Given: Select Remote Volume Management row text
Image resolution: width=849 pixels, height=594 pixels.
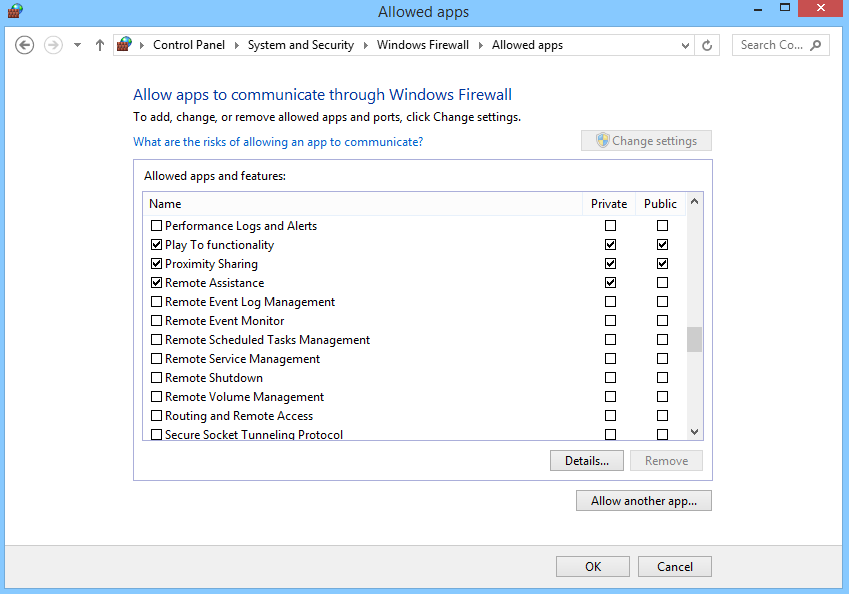Looking at the screenshot, I should pyautogui.click(x=244, y=397).
